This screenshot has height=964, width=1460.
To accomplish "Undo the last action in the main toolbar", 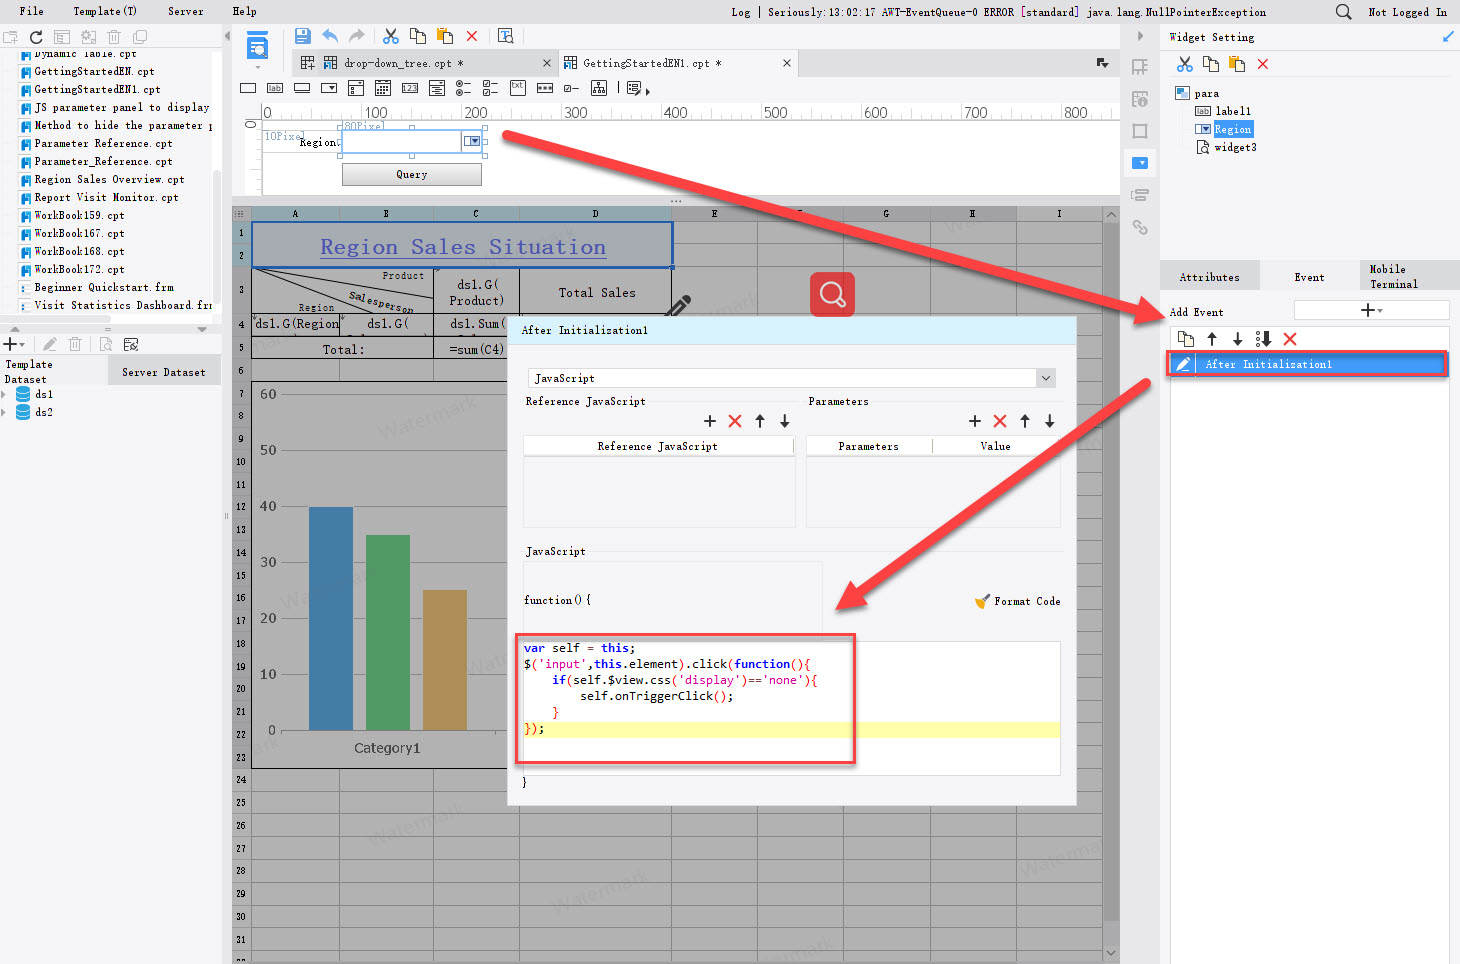I will pos(330,36).
